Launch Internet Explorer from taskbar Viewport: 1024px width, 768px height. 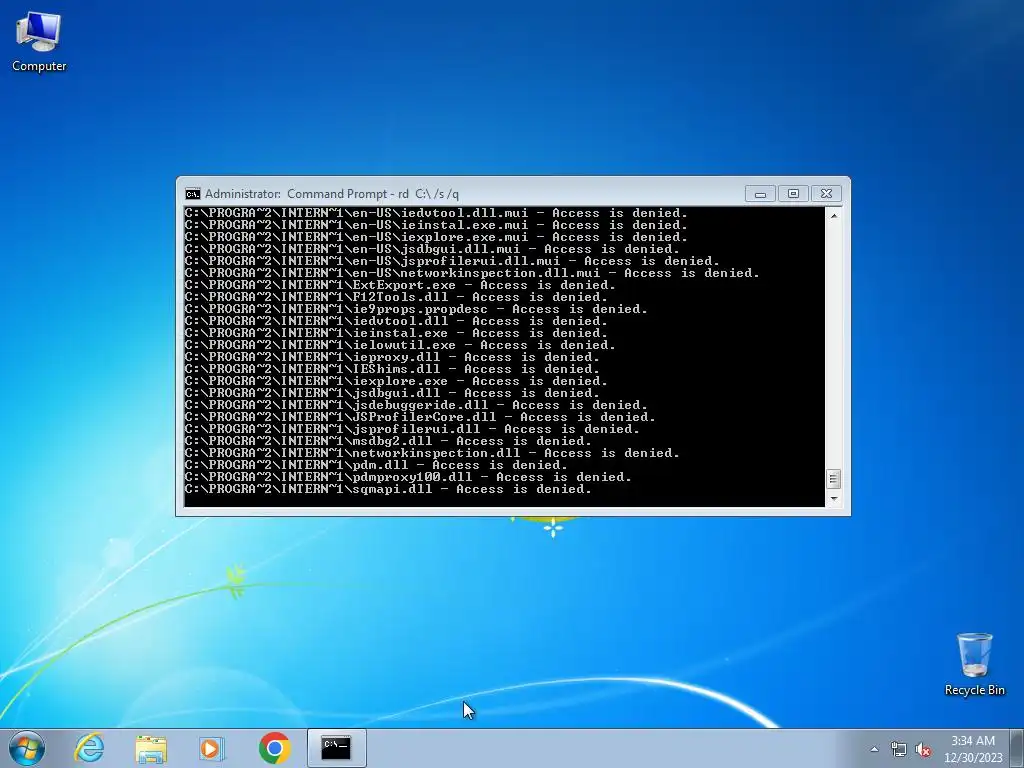[89, 748]
